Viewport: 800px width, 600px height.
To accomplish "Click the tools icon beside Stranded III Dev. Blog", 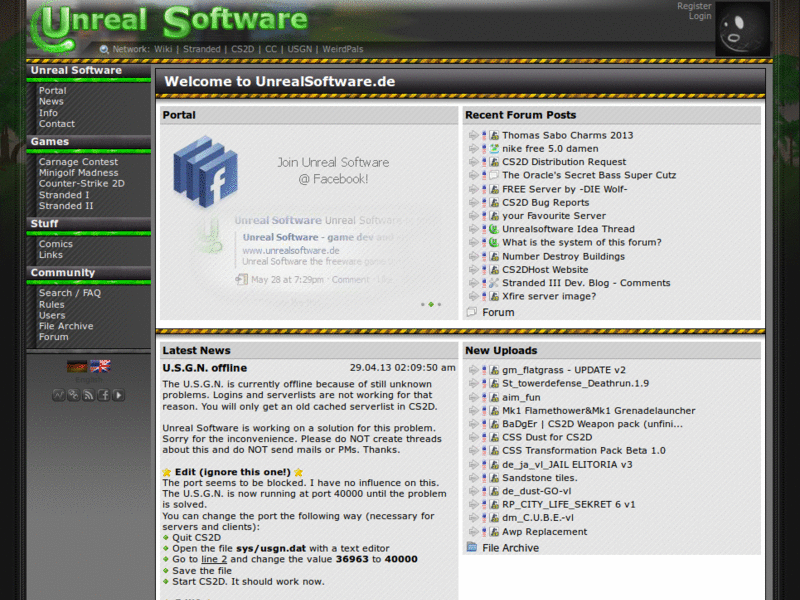I will click(494, 283).
